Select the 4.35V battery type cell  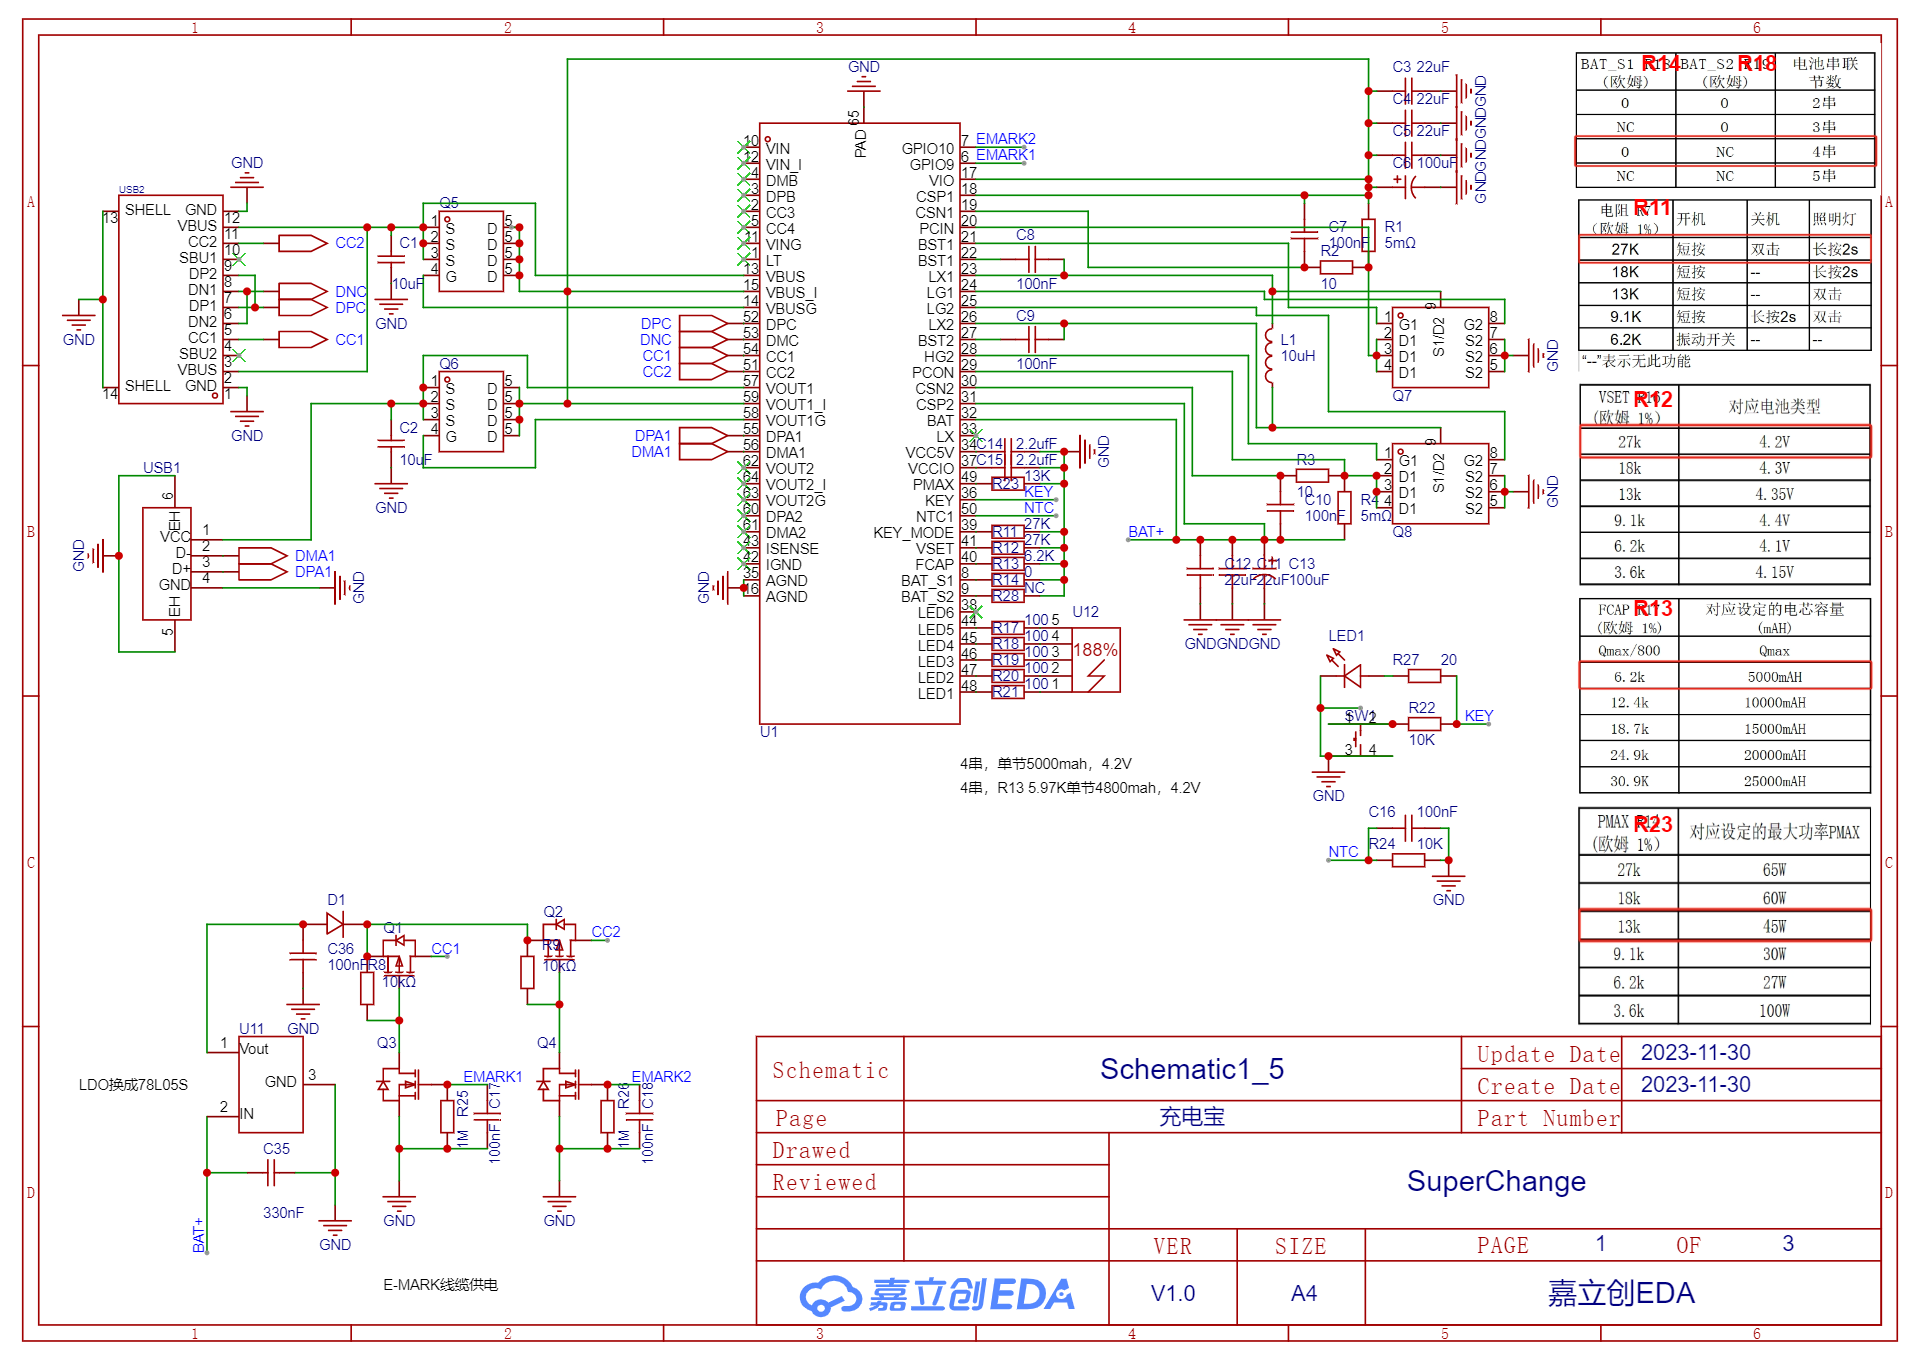click(1774, 494)
